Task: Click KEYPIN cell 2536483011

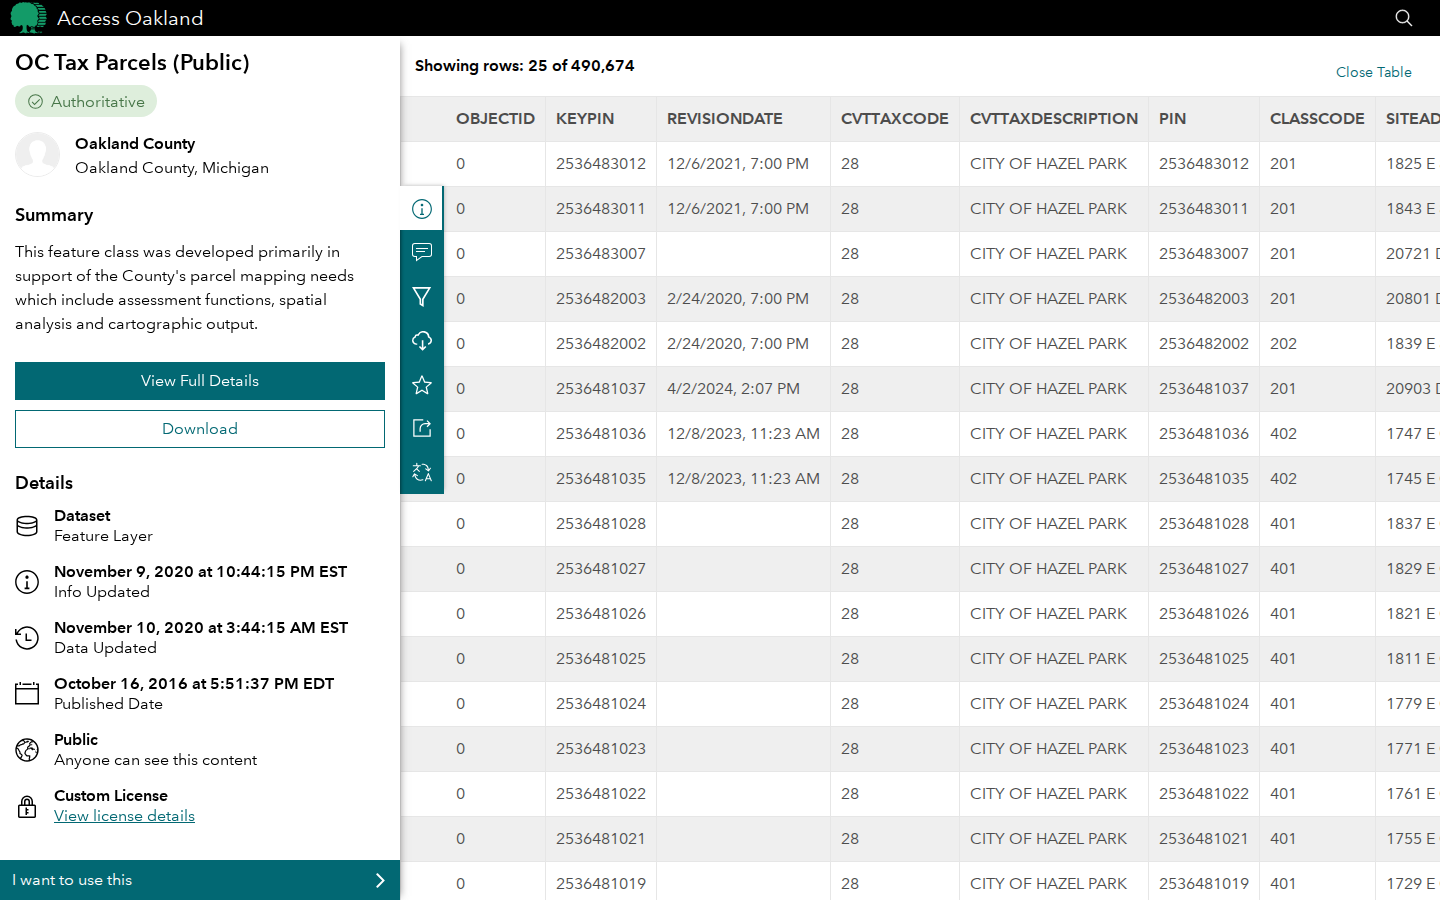Action: tap(601, 209)
